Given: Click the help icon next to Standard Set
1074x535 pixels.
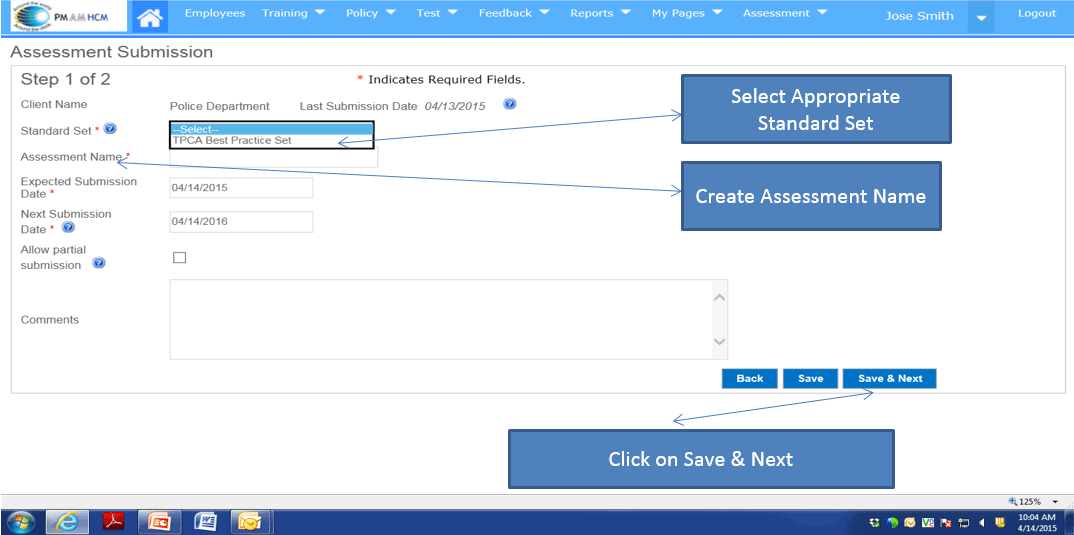Looking at the screenshot, I should click(x=110, y=129).
